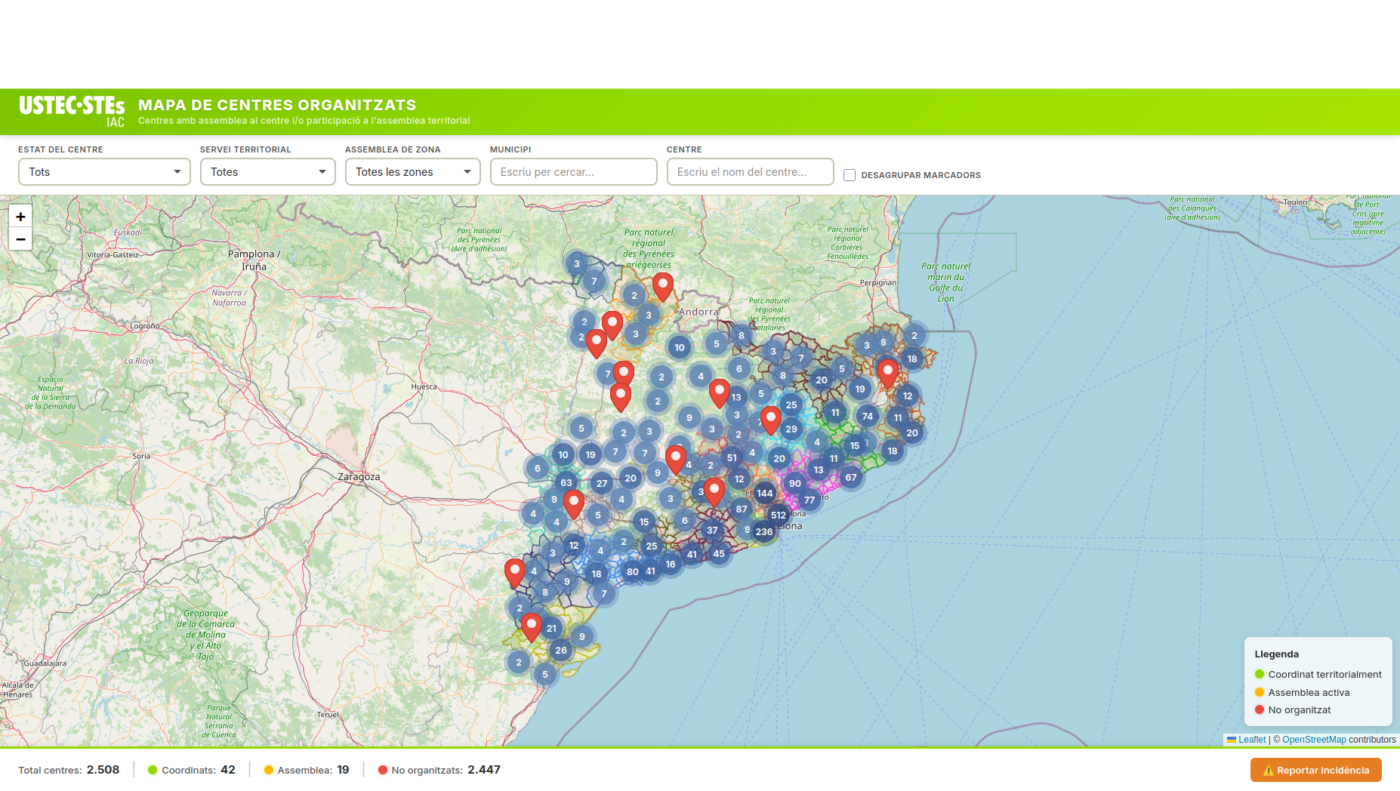Open the cluster marker labeled 80
The image size is (1400, 791).
[632, 572]
